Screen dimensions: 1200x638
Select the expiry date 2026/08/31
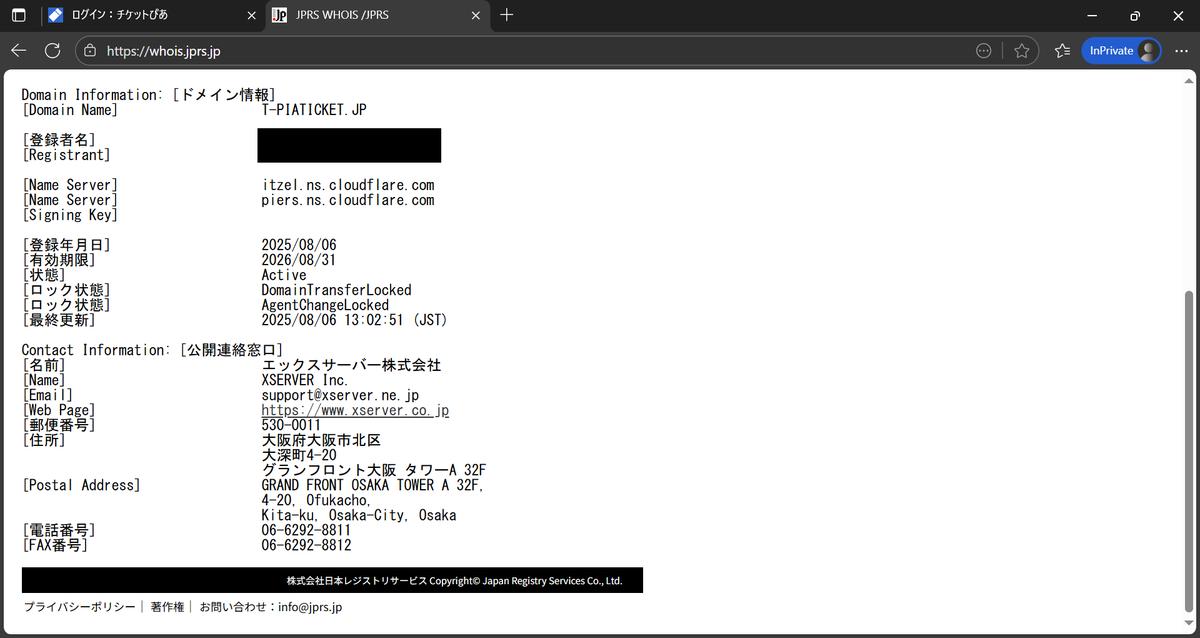[x=298, y=260]
